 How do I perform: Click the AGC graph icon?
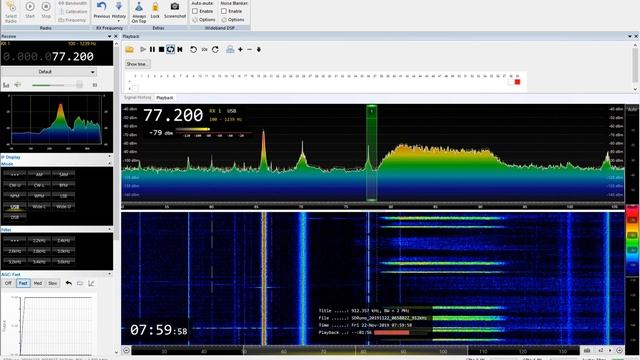[x=91, y=283]
